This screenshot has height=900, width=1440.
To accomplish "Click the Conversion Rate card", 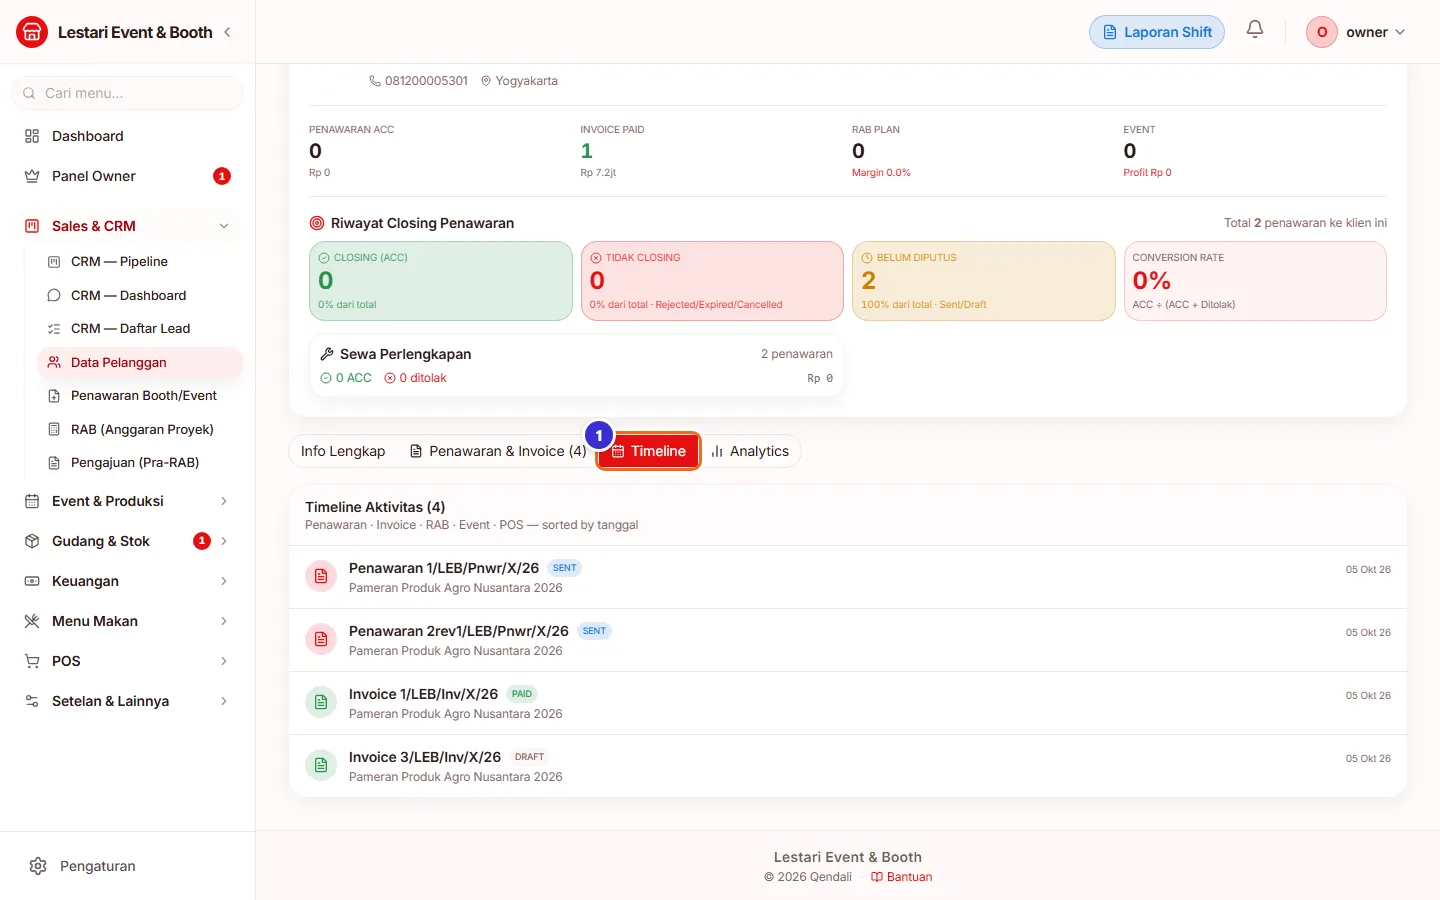I will point(1255,281).
